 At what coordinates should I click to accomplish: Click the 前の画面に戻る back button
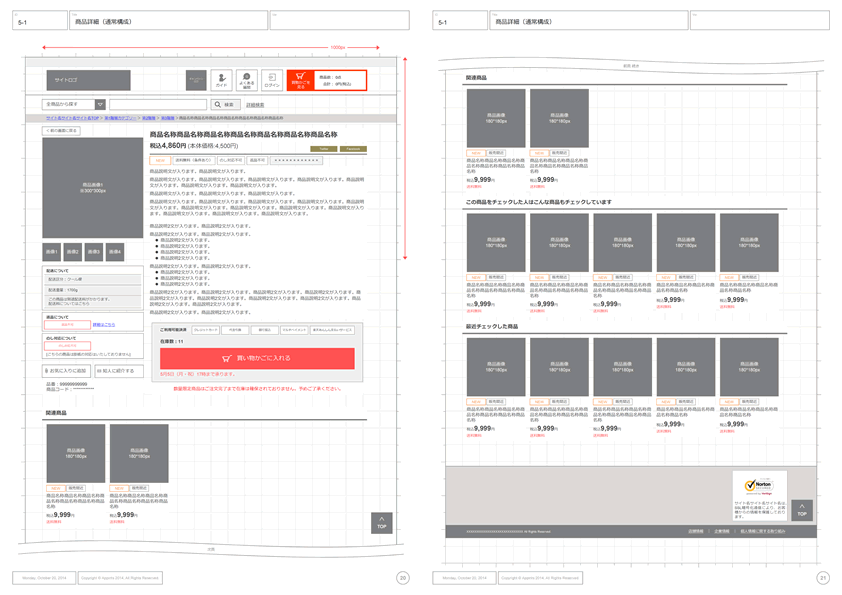61,131
